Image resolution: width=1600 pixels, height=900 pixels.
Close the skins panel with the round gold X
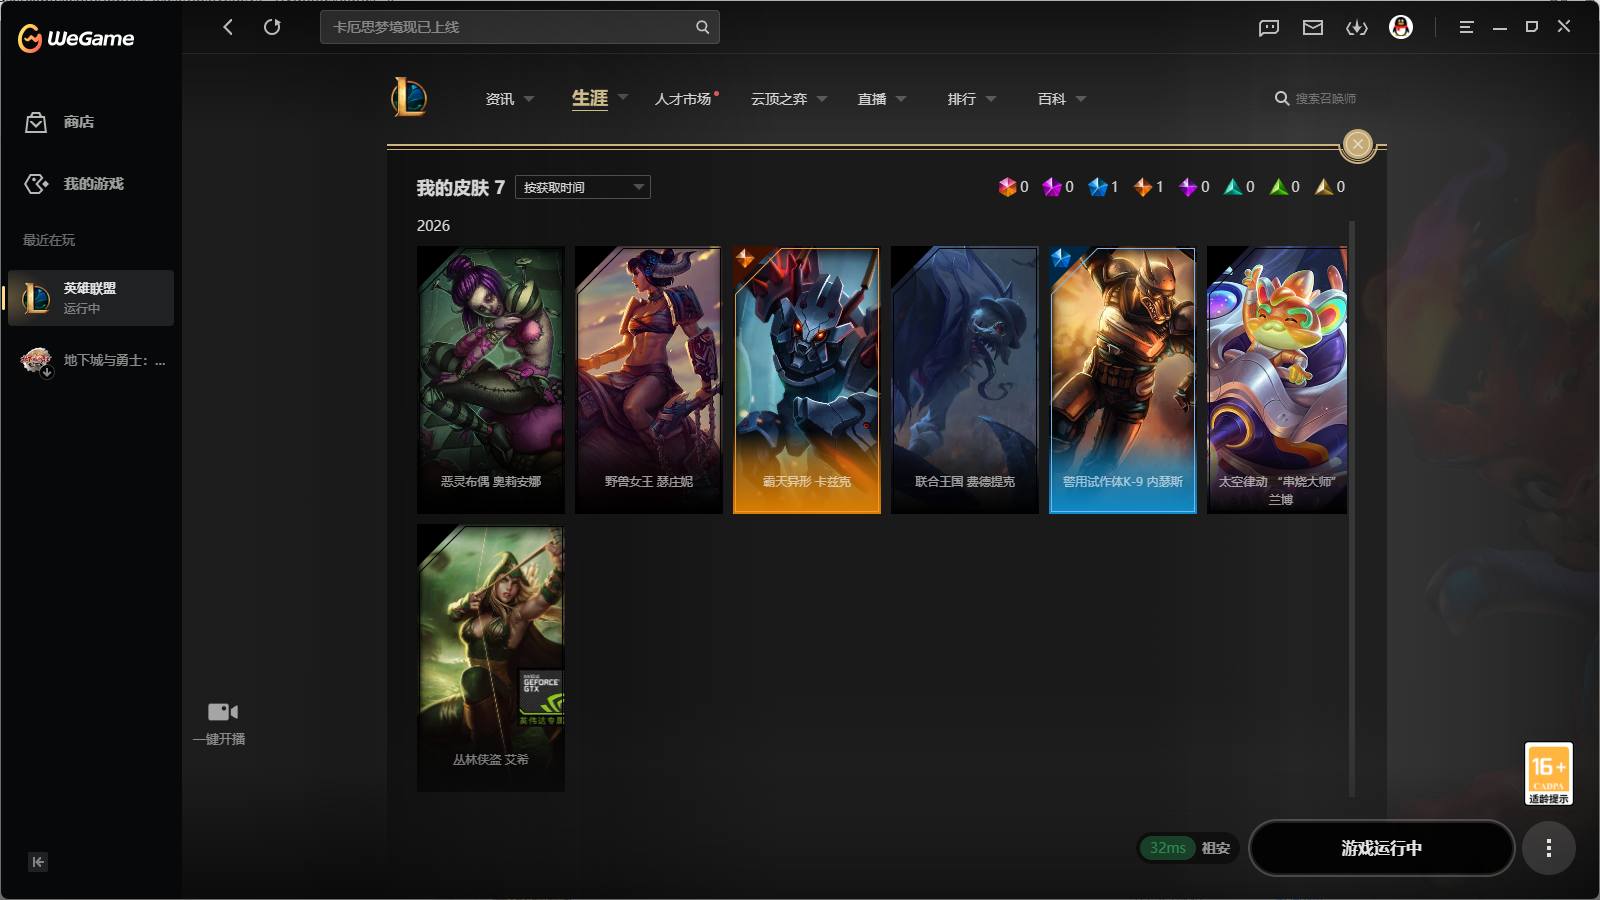click(1358, 145)
